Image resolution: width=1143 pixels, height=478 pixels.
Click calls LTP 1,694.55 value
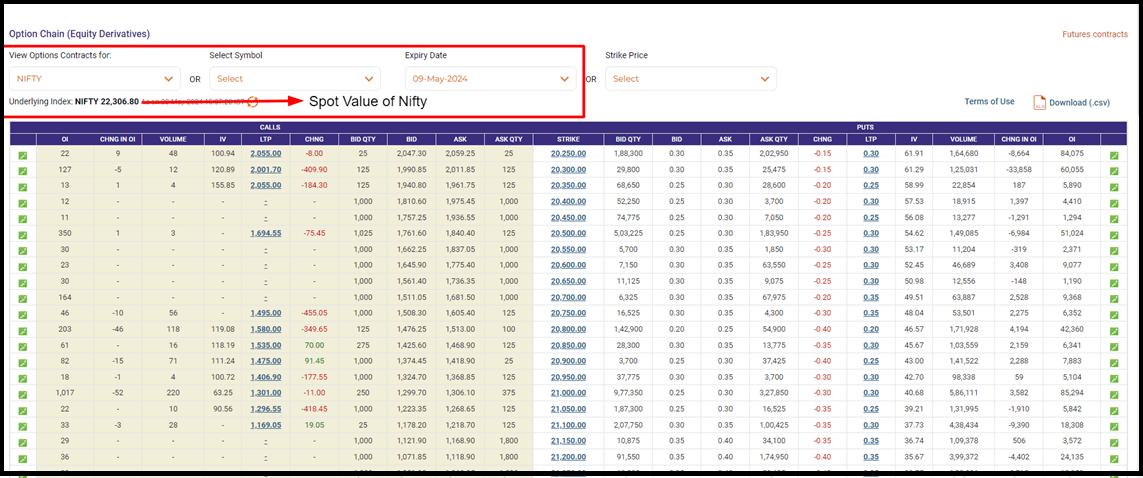(265, 233)
